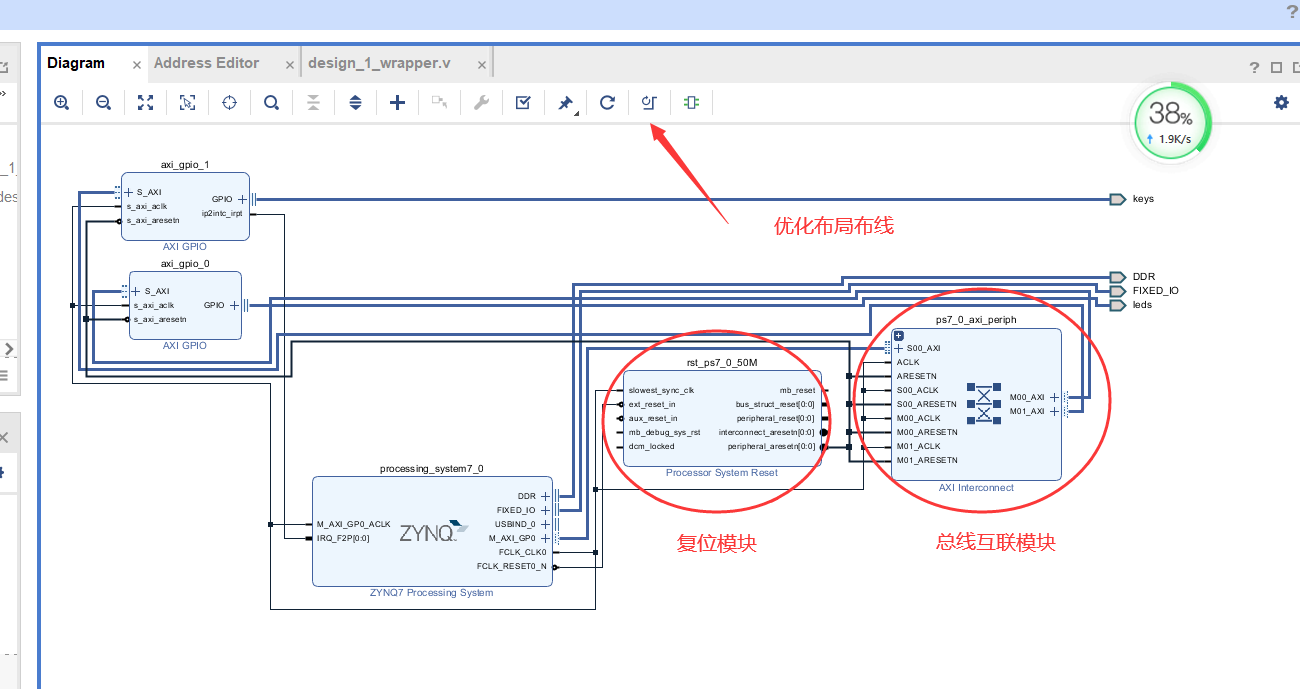Click the Zoom Fit four-arrows icon
Screen dimensions: 1300x689
point(145,102)
